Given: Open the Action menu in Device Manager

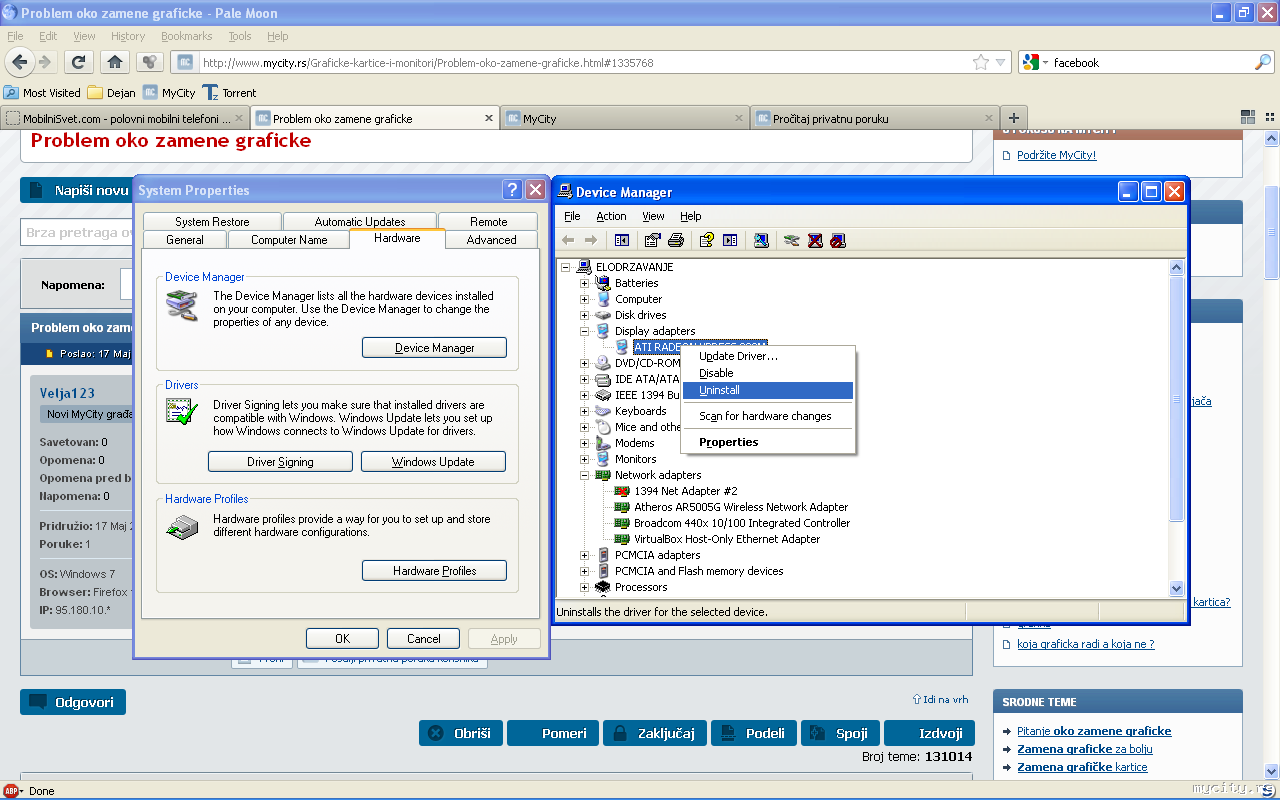Looking at the screenshot, I should click(x=611, y=216).
